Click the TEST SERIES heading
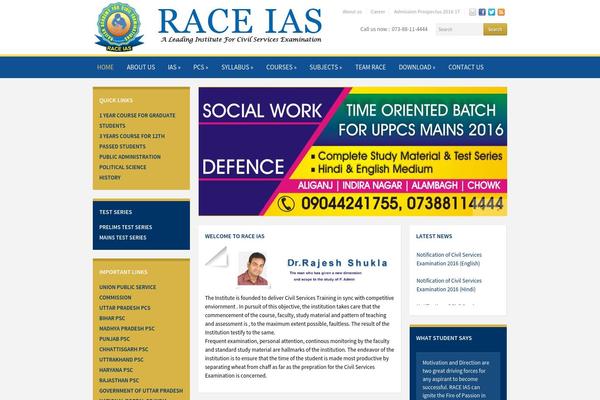The width and height of the screenshot is (600, 400). pos(116,212)
